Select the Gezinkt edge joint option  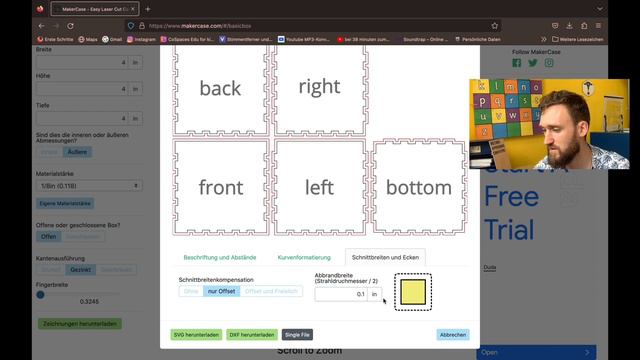pos(80,269)
